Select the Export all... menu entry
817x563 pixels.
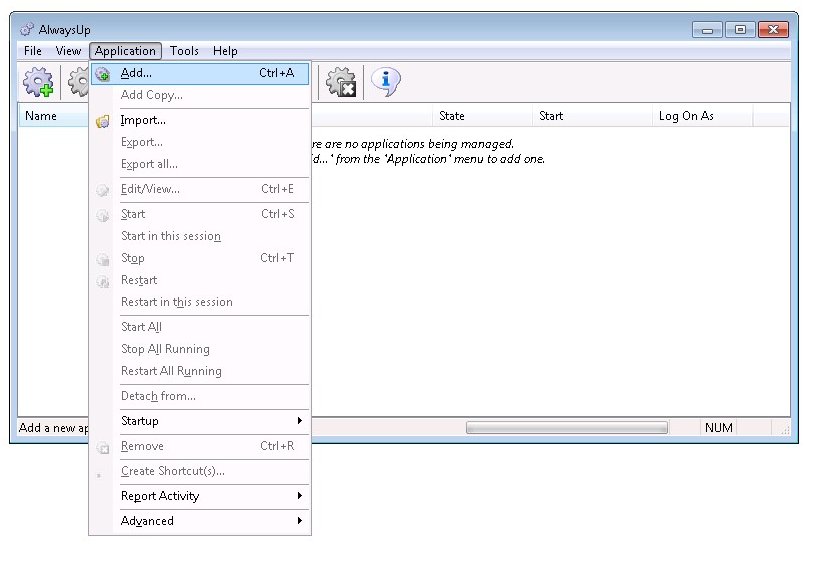[200, 164]
